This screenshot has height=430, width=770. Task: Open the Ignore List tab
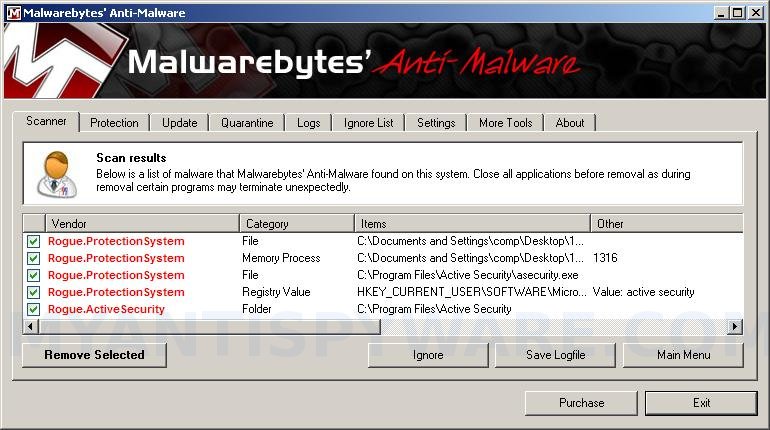pyautogui.click(x=368, y=123)
